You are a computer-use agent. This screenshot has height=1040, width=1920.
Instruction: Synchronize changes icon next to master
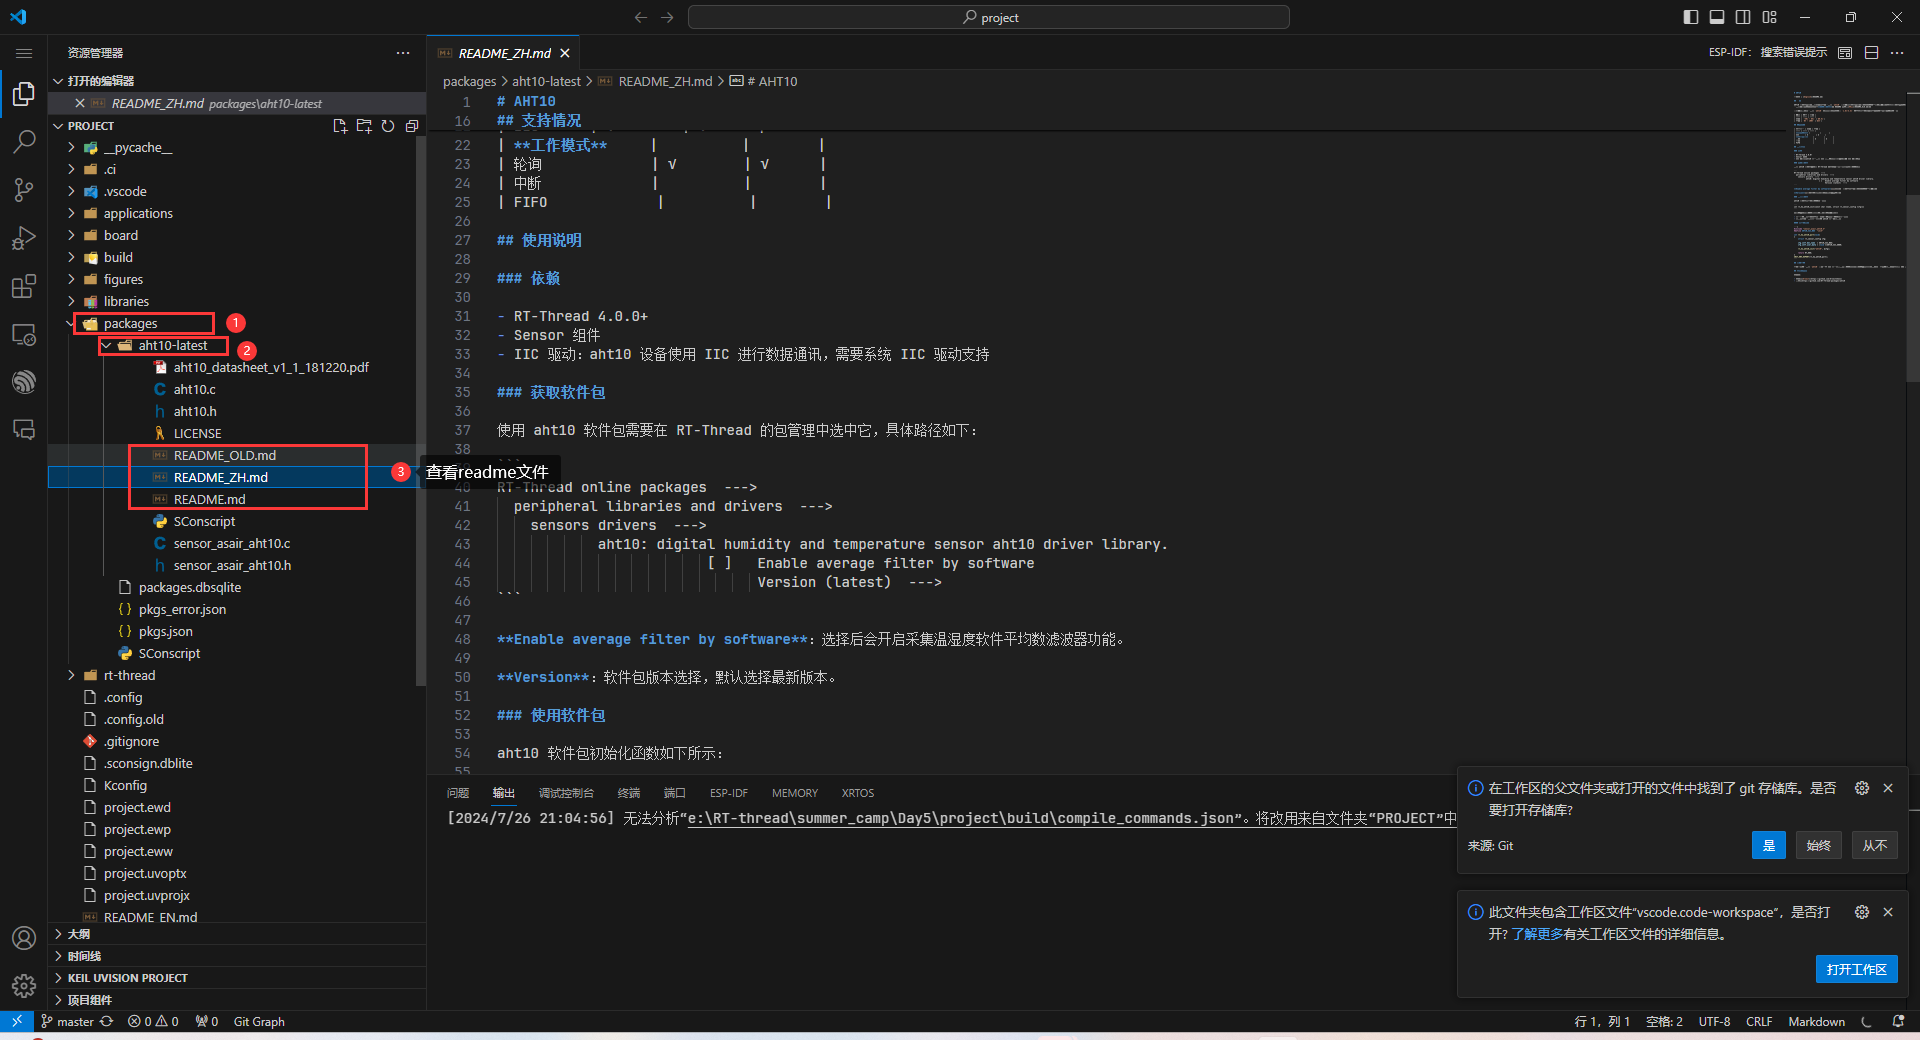(106, 1021)
